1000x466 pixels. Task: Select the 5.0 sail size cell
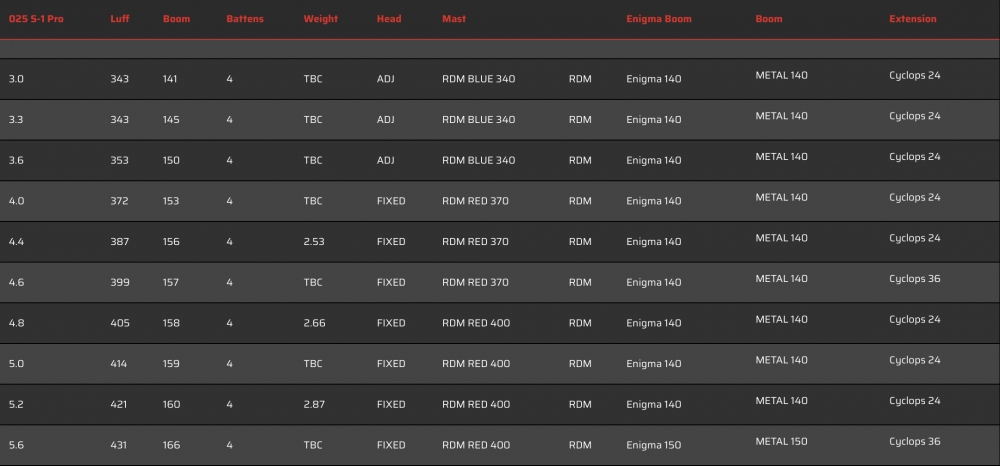[x=15, y=364]
